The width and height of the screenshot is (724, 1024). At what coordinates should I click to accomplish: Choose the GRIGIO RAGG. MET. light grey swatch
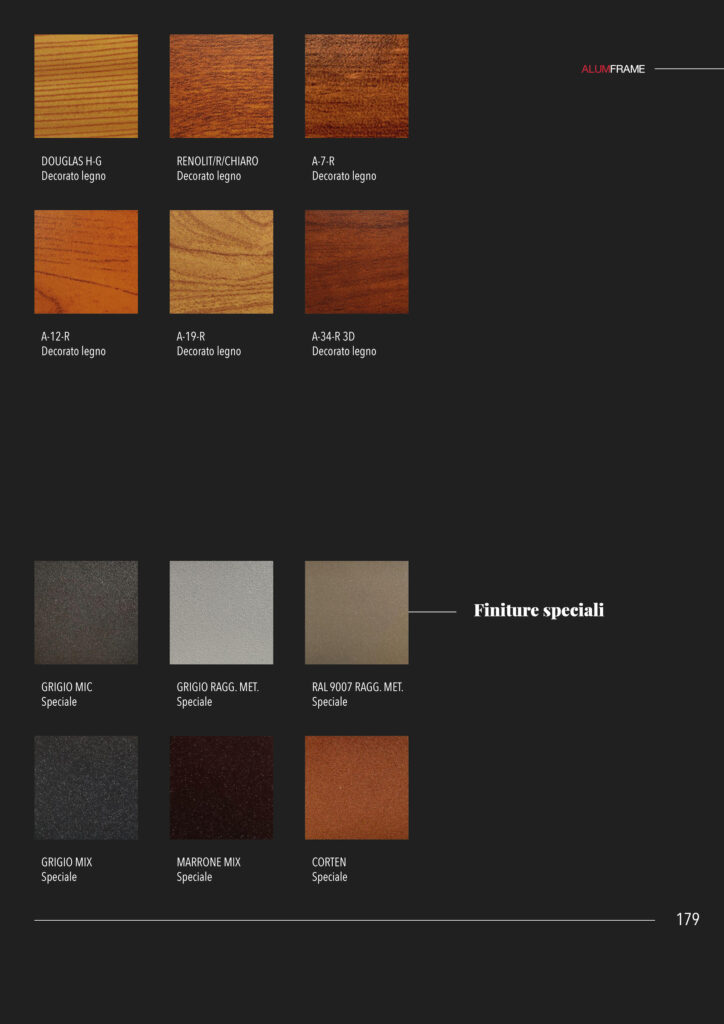(221, 613)
